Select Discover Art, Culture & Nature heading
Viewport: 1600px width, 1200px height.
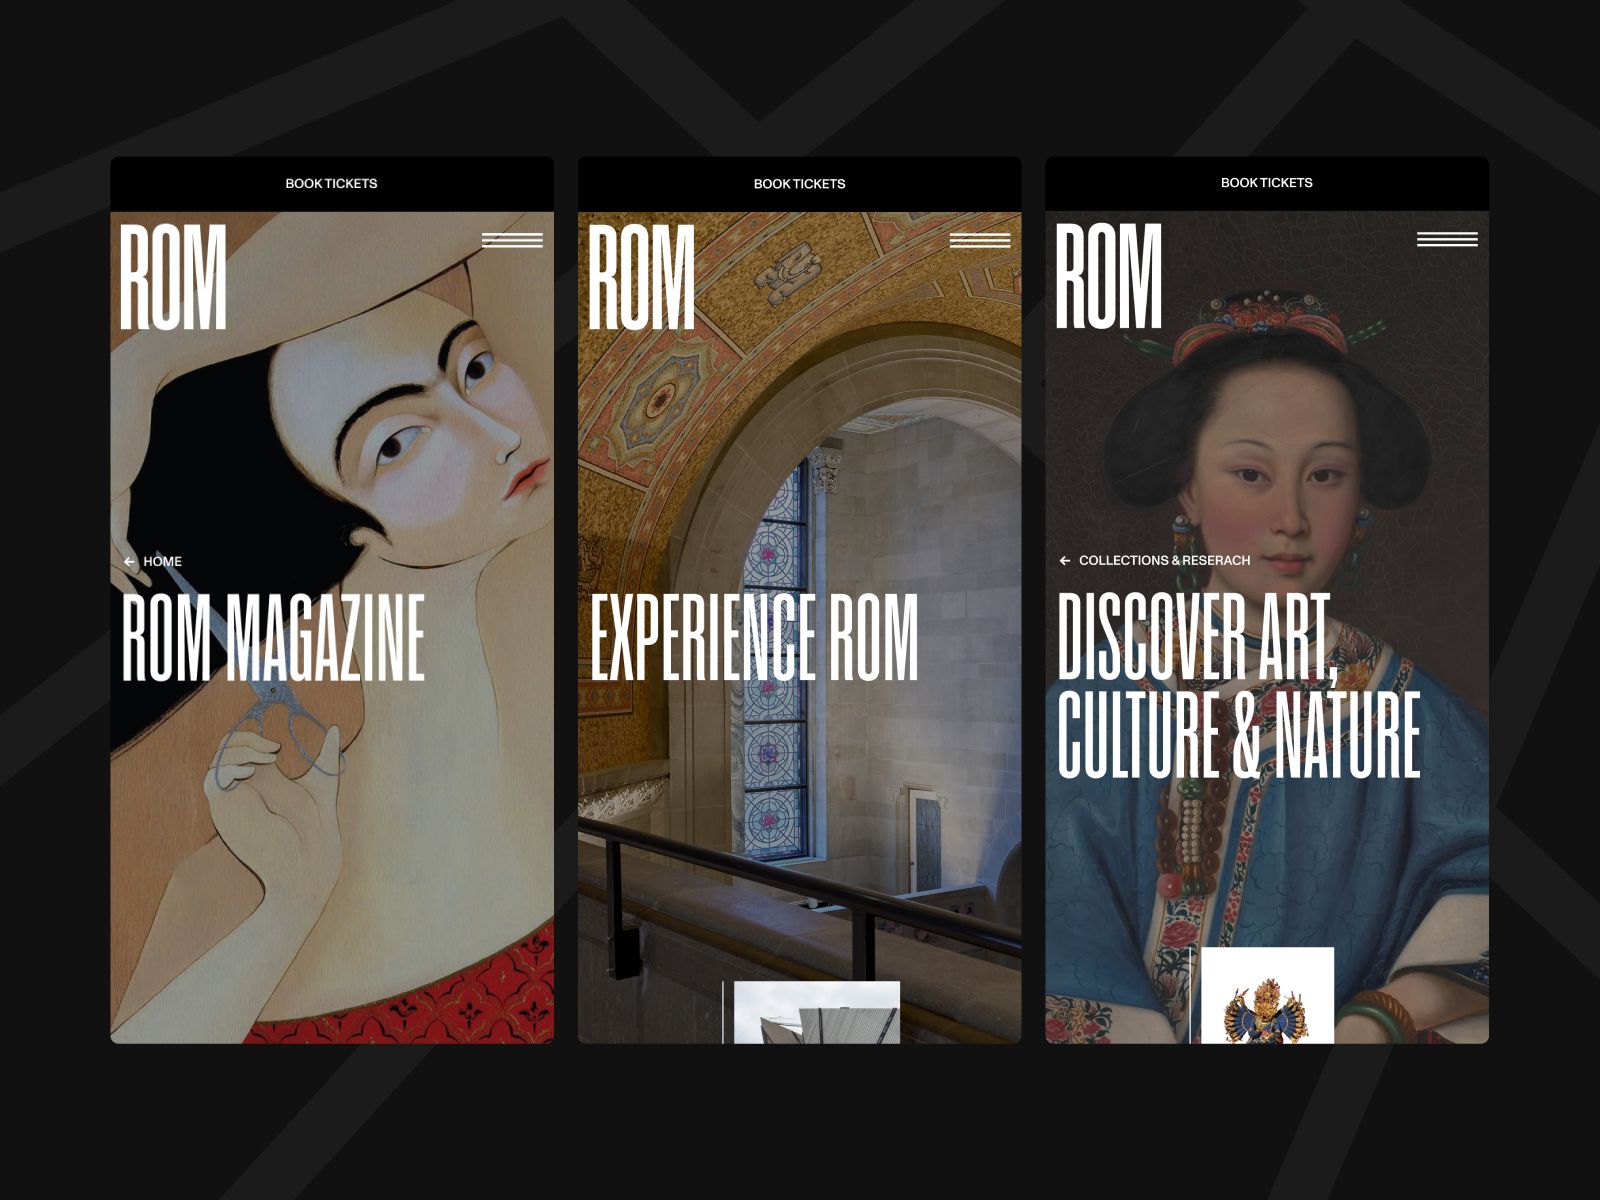[x=1239, y=685]
